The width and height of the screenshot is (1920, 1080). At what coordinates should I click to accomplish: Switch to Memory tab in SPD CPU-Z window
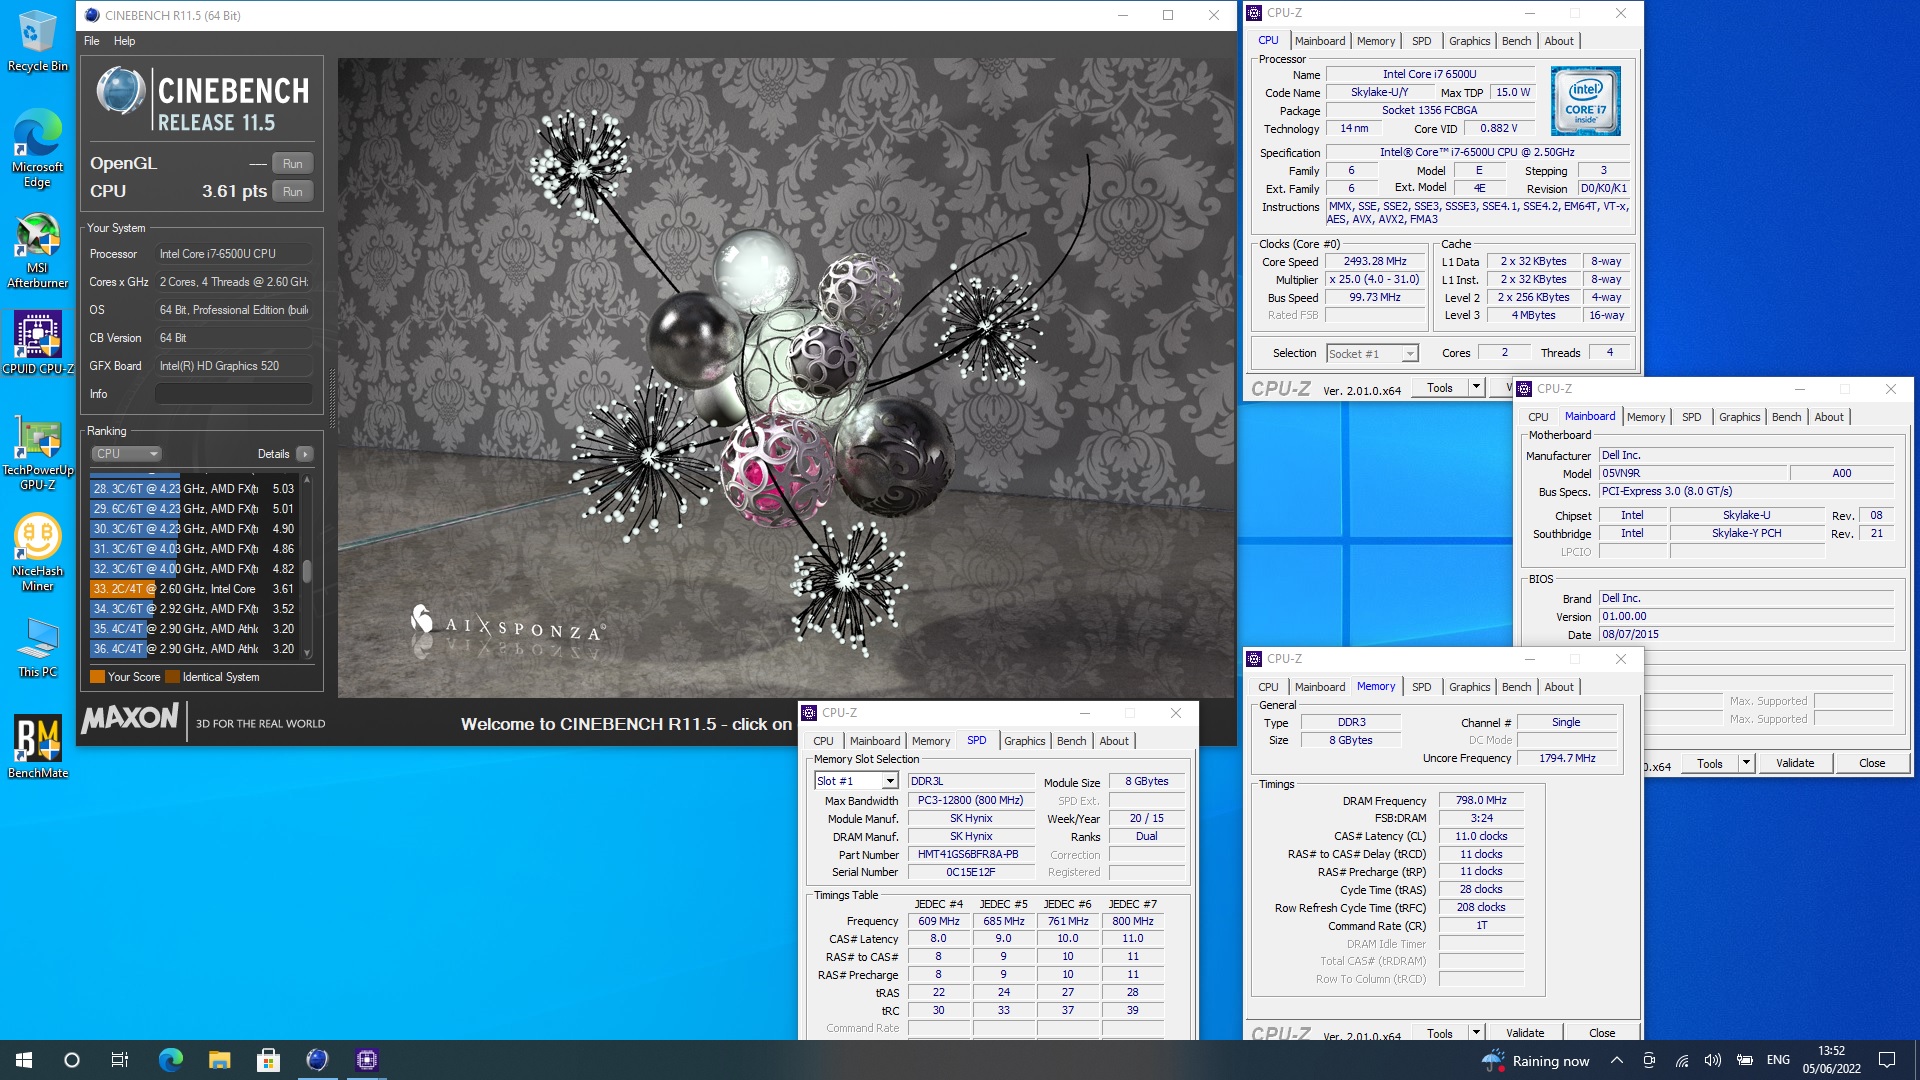pyautogui.click(x=931, y=741)
